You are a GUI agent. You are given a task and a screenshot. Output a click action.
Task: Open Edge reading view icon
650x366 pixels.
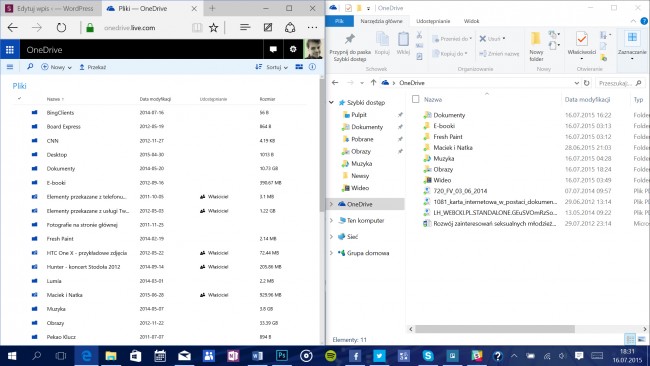197,28
